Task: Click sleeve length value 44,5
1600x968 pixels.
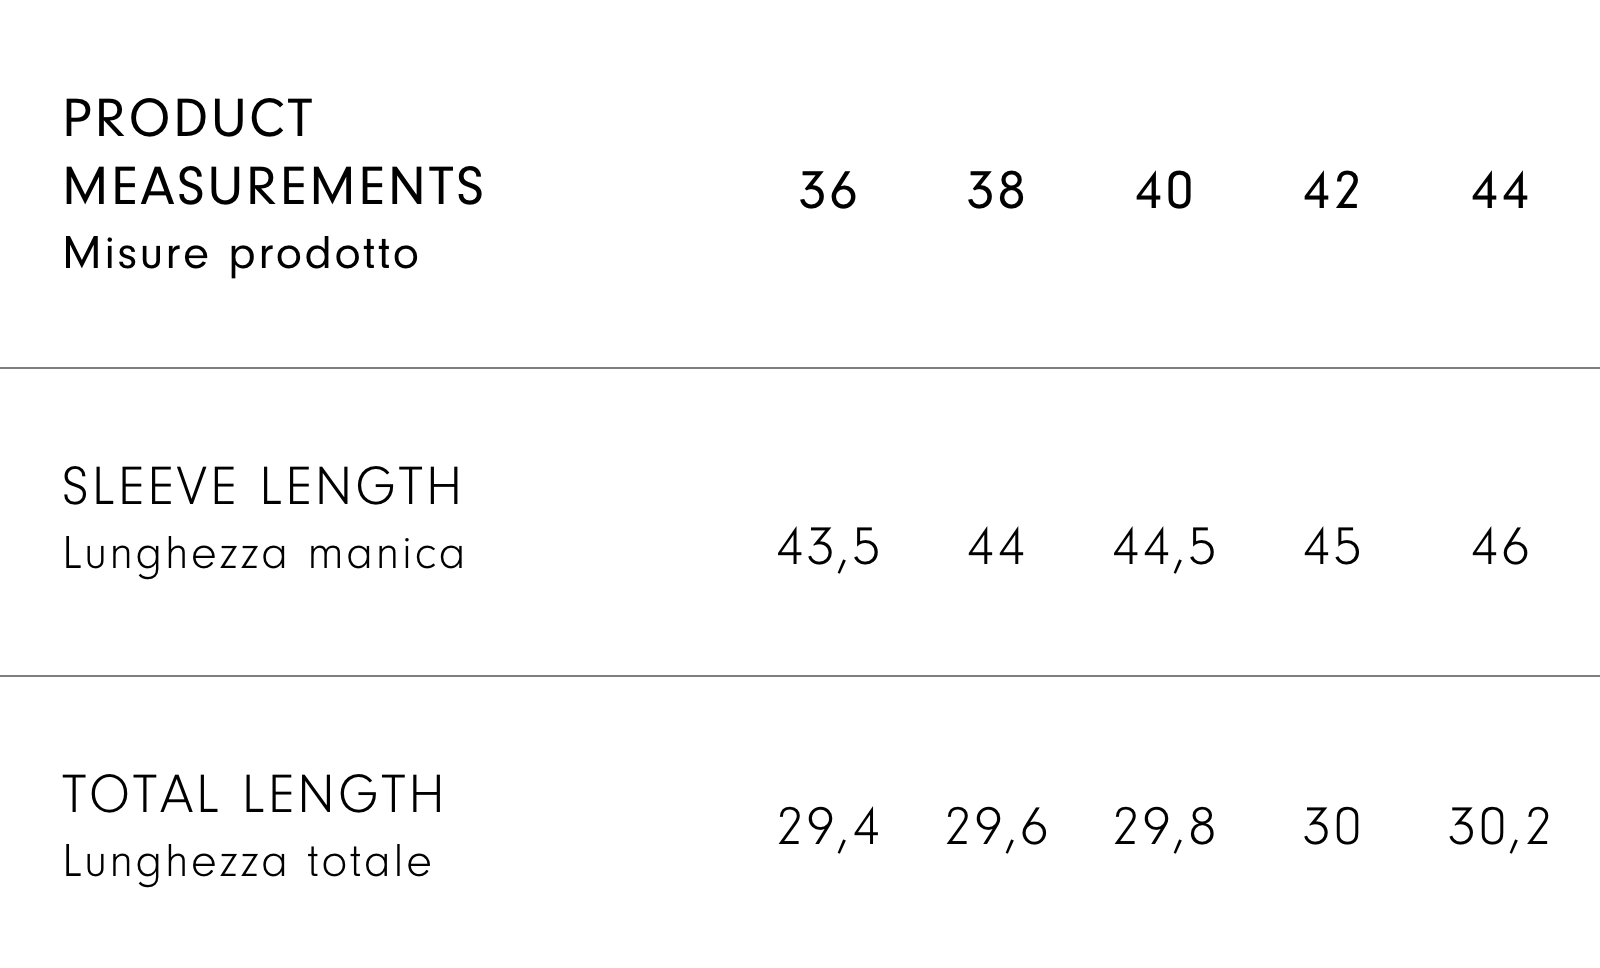Action: click(1164, 548)
